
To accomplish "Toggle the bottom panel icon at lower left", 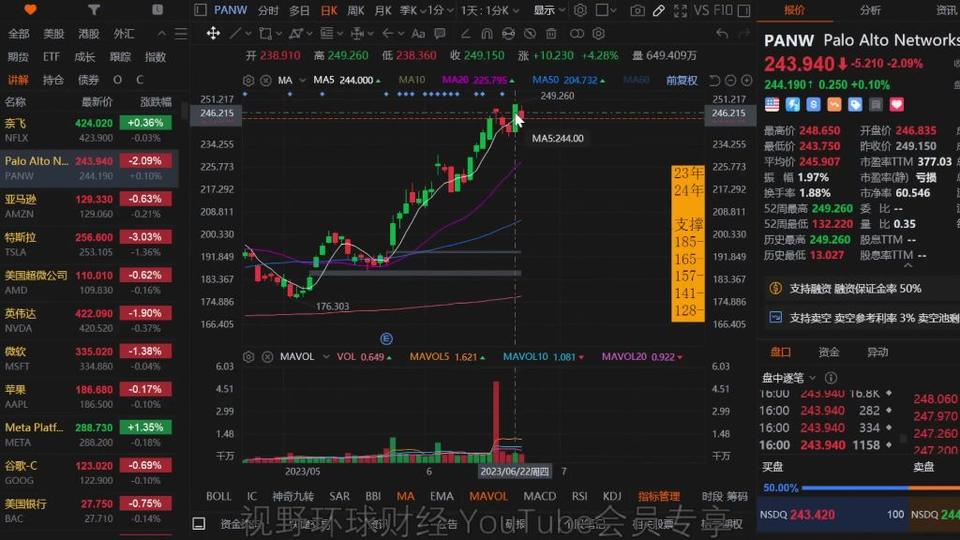I will coord(199,523).
